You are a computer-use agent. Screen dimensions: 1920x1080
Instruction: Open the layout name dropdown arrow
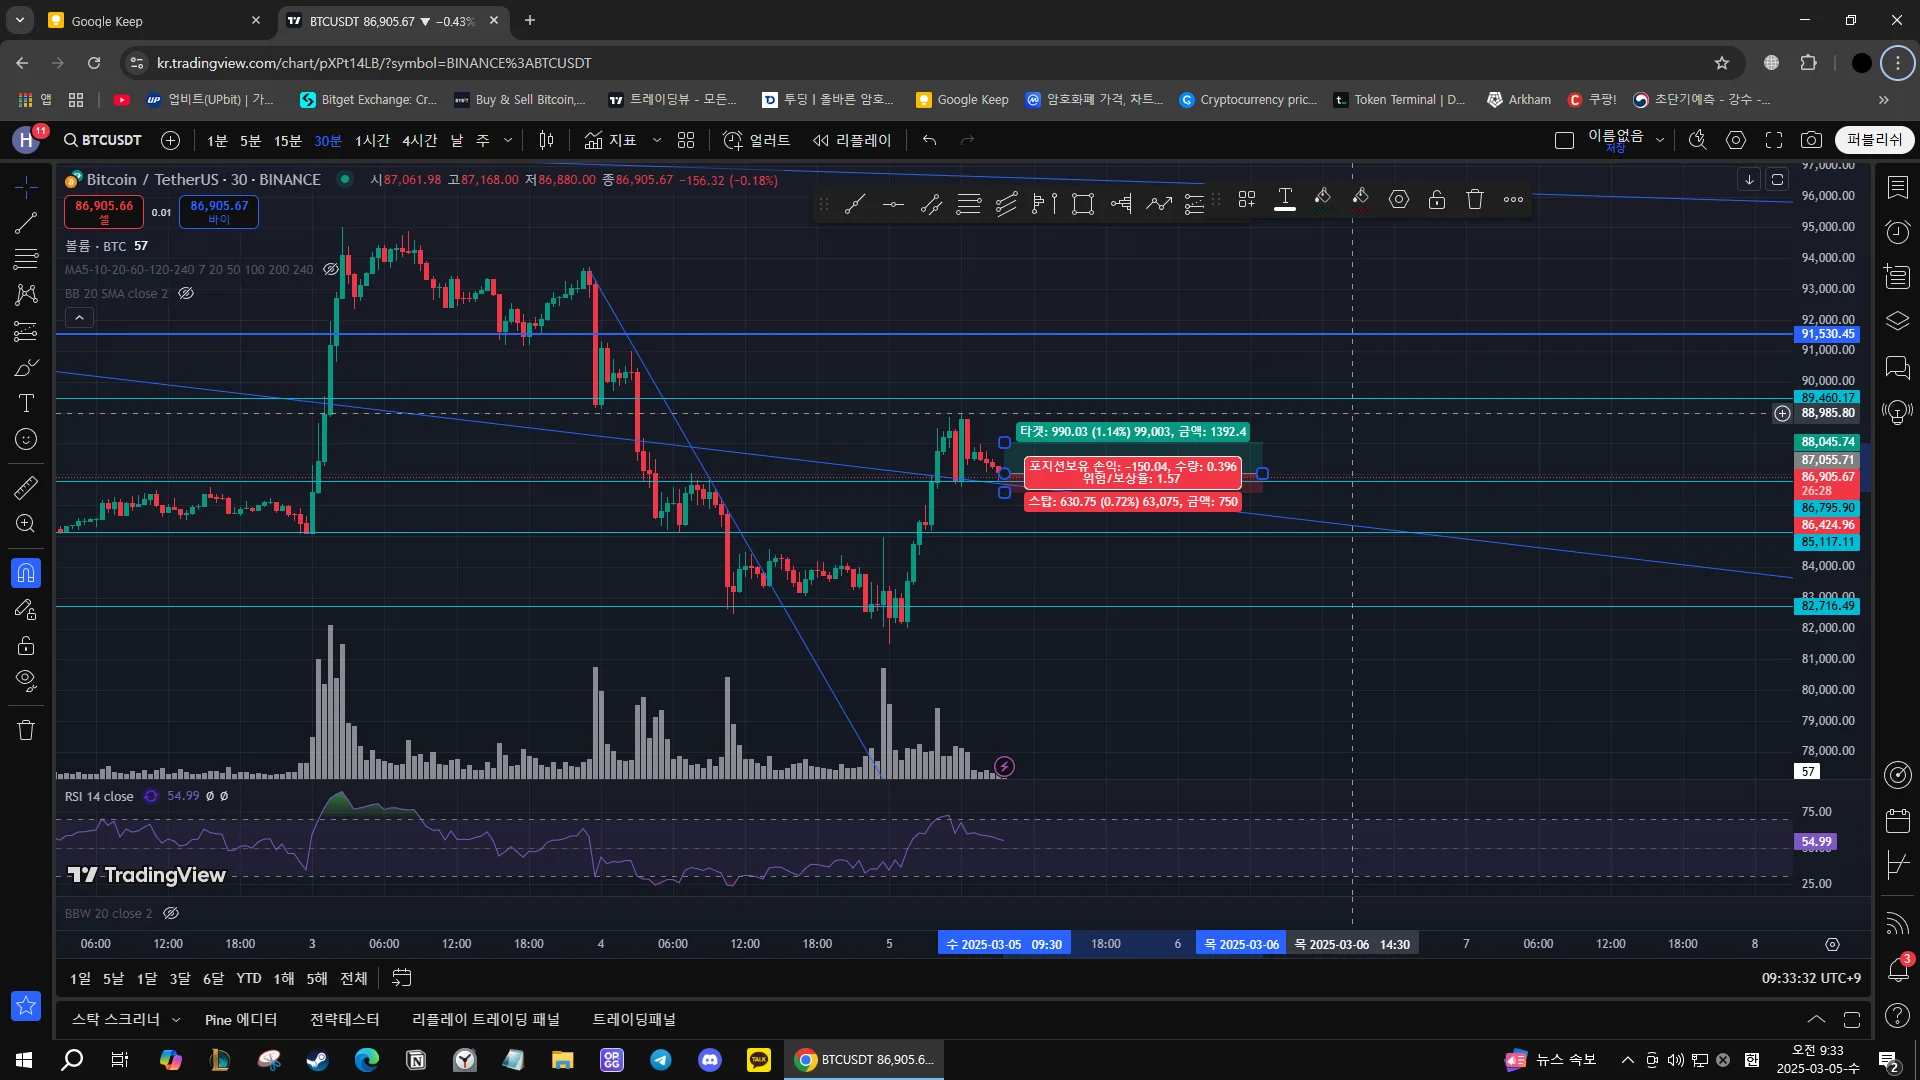tap(1660, 140)
